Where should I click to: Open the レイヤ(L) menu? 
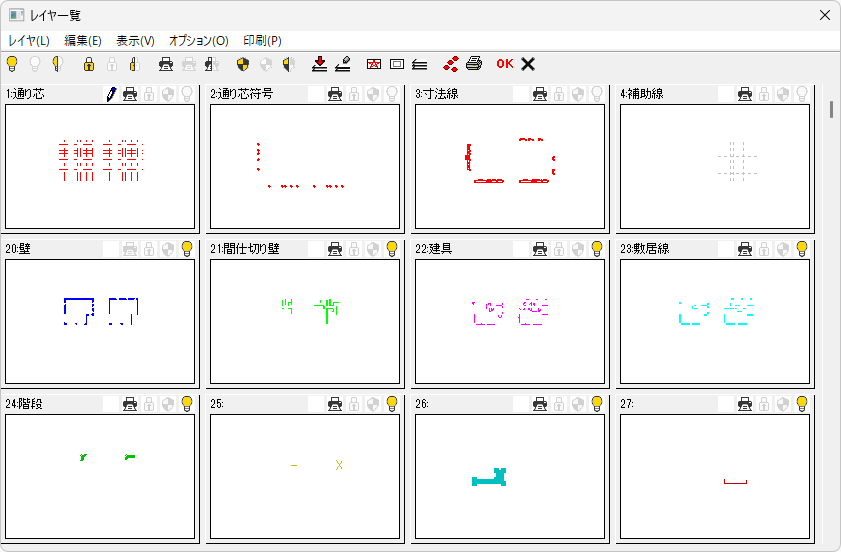click(x=29, y=41)
